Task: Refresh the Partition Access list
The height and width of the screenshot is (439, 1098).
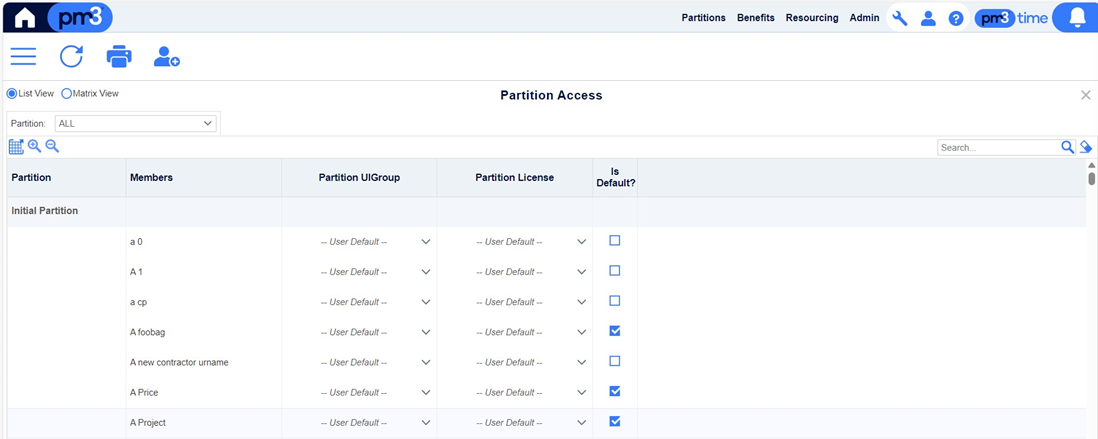Action: coord(71,57)
